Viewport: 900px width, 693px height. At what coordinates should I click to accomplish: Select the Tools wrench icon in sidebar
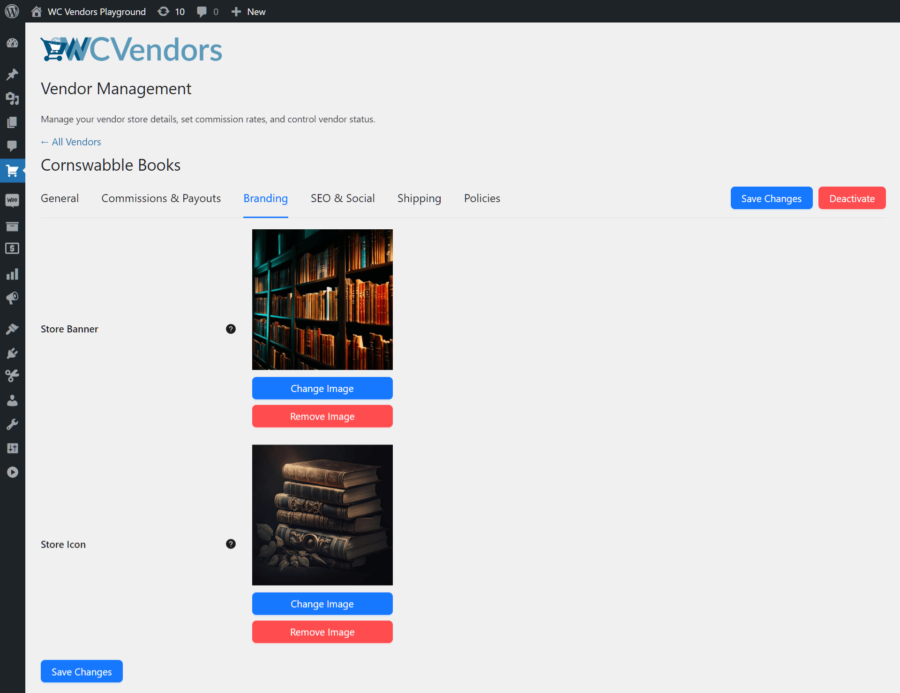[12, 423]
